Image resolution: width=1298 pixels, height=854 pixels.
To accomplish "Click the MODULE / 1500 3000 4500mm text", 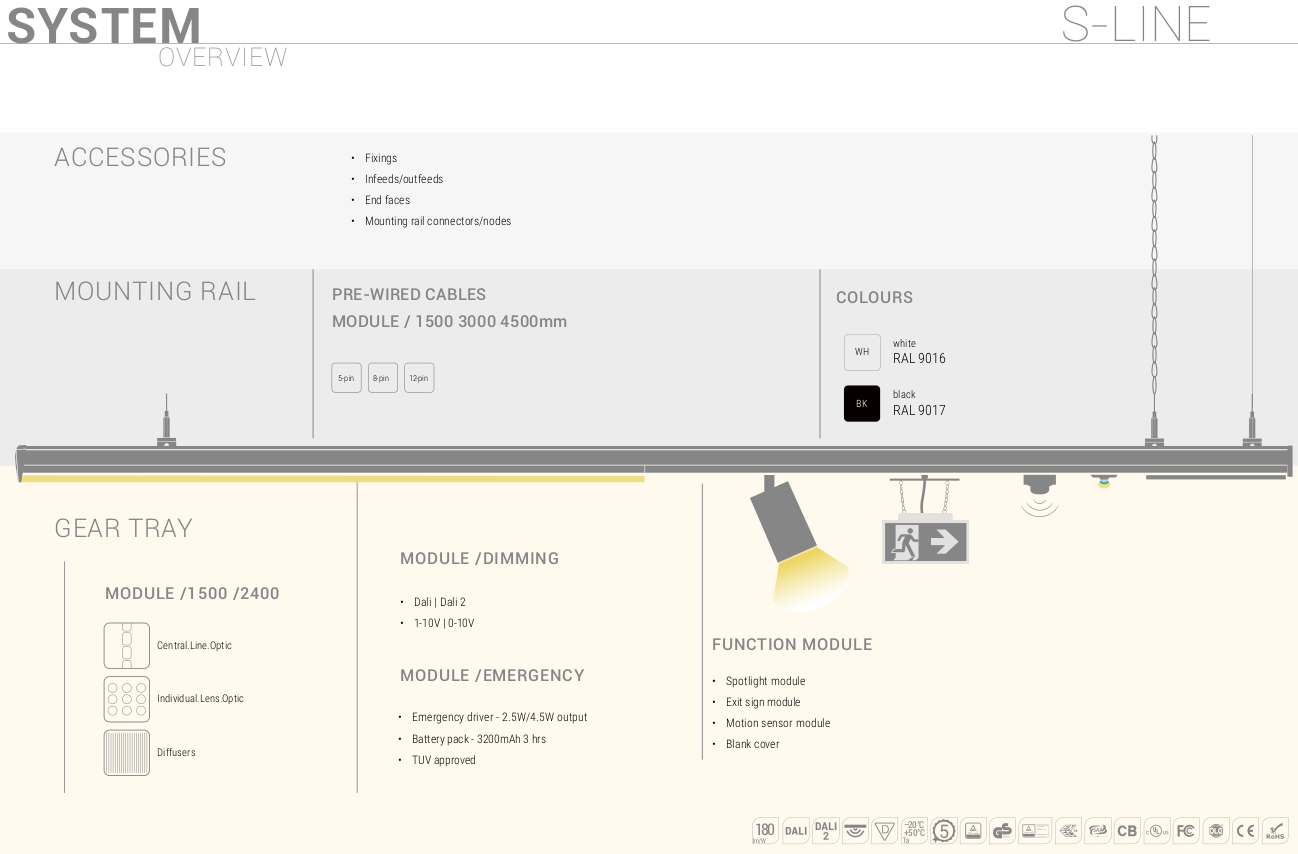I will [449, 322].
